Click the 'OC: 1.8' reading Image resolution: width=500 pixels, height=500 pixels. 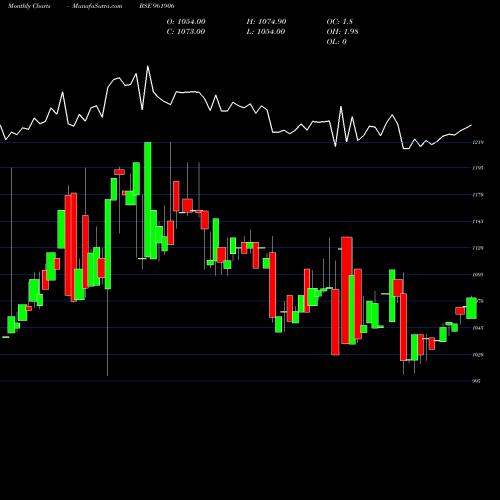[340, 22]
